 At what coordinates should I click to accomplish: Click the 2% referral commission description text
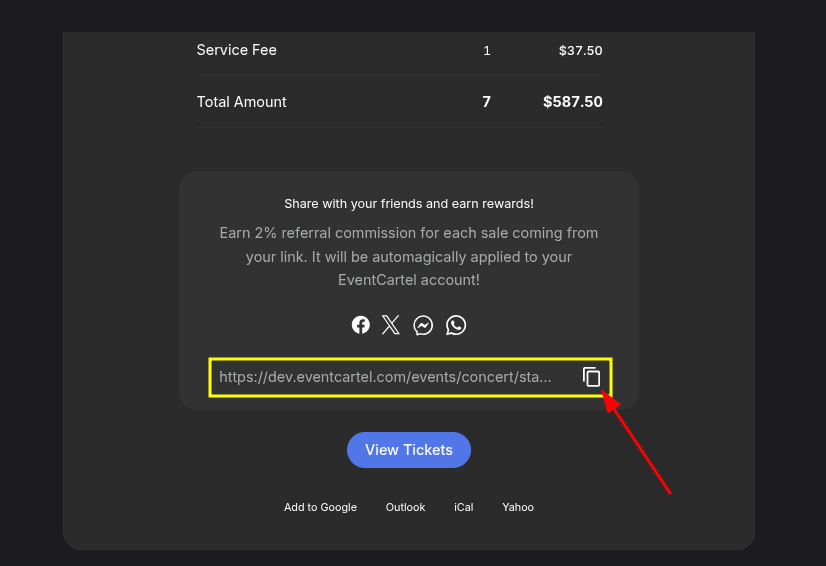coord(409,256)
